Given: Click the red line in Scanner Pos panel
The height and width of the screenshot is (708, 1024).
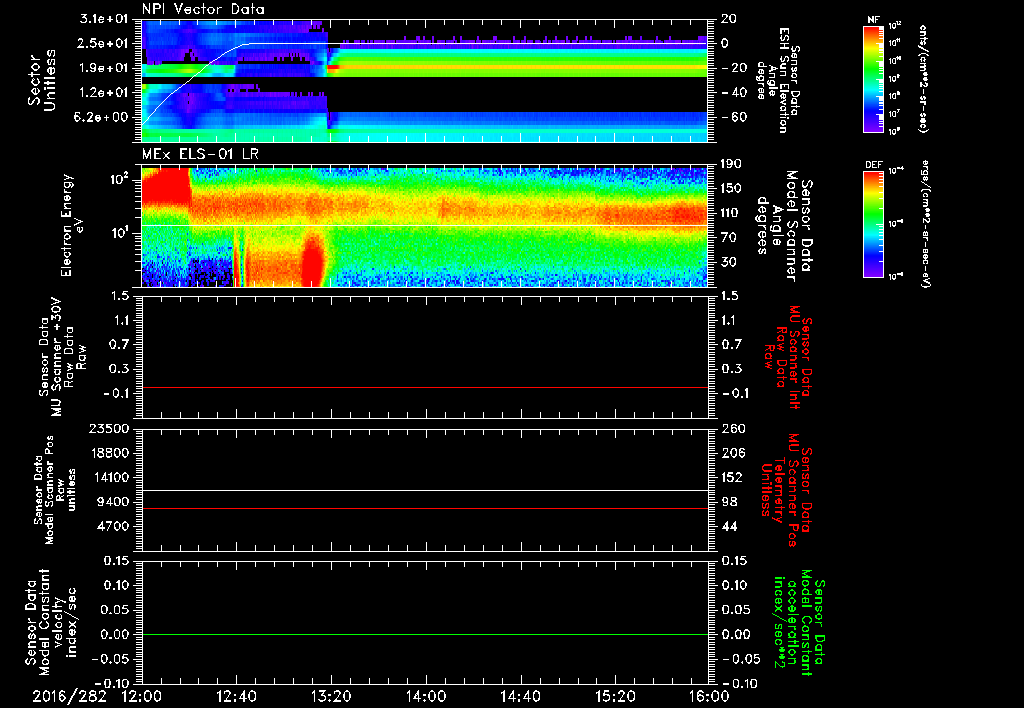Looking at the screenshot, I should pyautogui.click(x=425, y=508).
